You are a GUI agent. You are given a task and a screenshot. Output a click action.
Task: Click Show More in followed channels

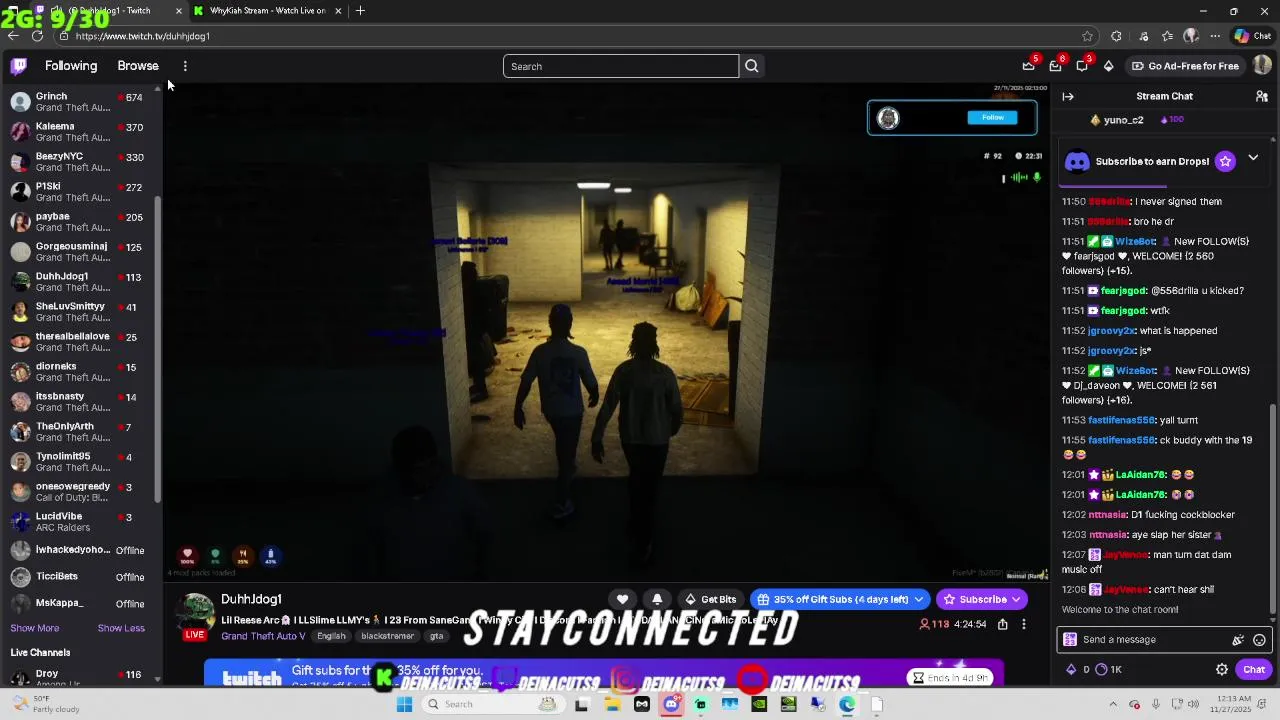[x=35, y=628]
